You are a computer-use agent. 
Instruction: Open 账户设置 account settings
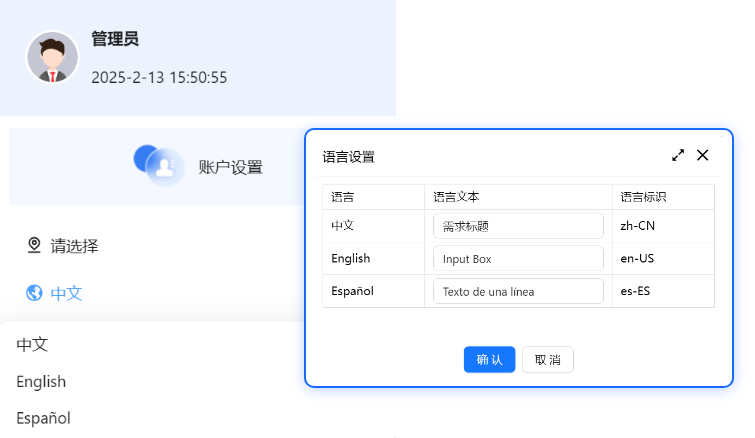(230, 167)
